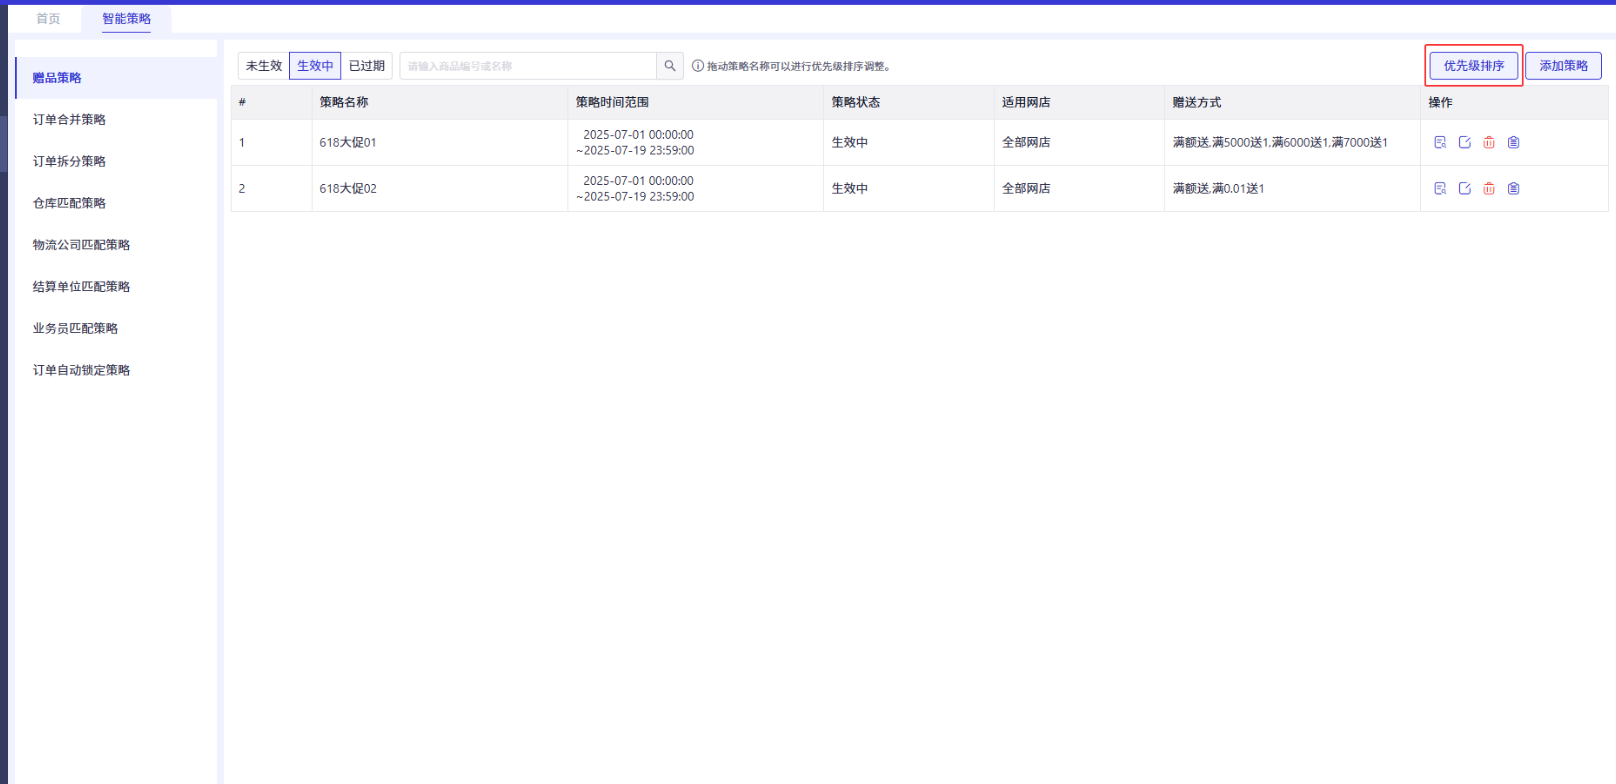Switch to the 未生效 filter tab
The image size is (1616, 784).
click(x=264, y=66)
